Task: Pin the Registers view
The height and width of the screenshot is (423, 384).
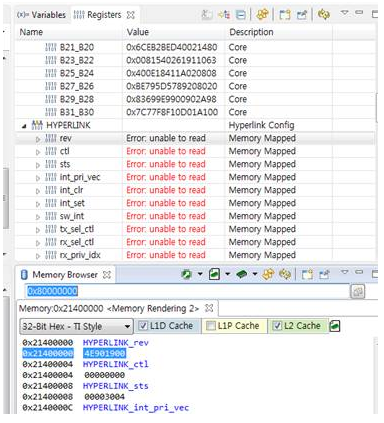Action: pos(302,15)
